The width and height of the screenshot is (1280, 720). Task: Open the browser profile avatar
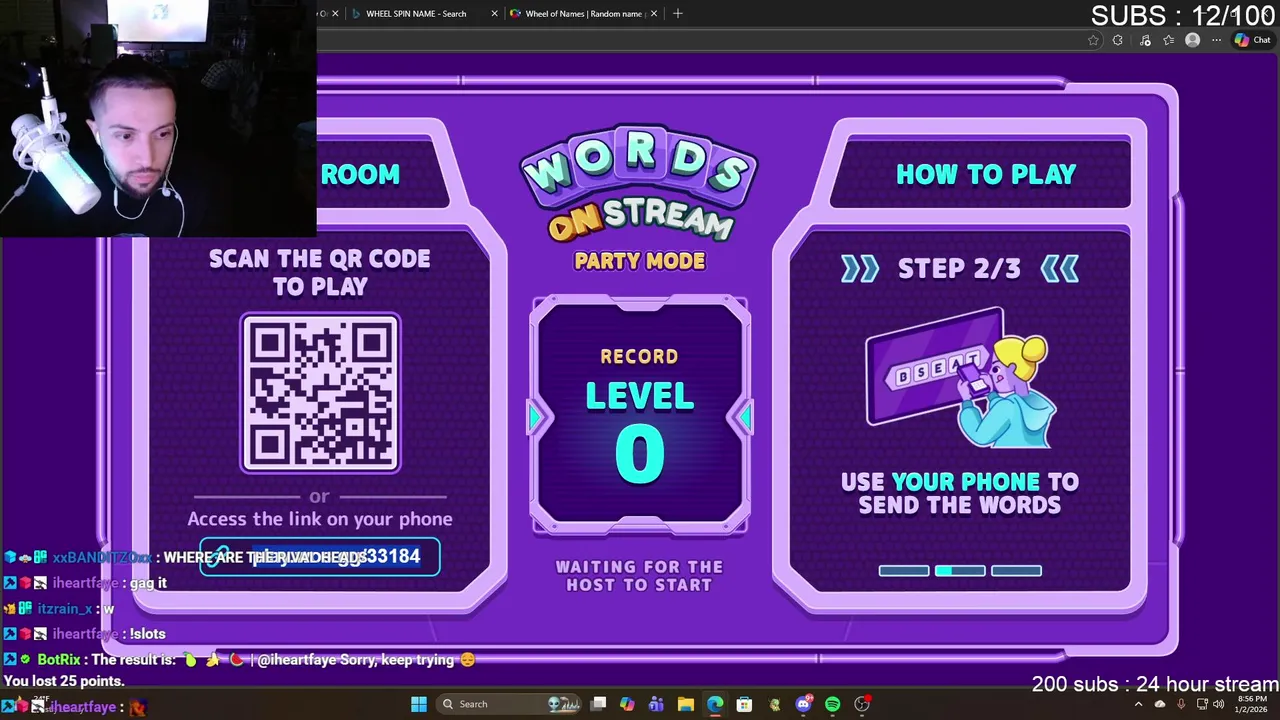1192,40
